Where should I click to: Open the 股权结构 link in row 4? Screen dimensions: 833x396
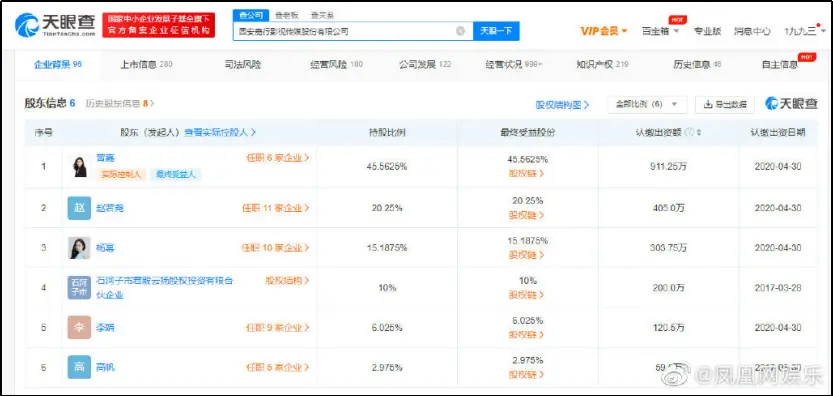(287, 280)
